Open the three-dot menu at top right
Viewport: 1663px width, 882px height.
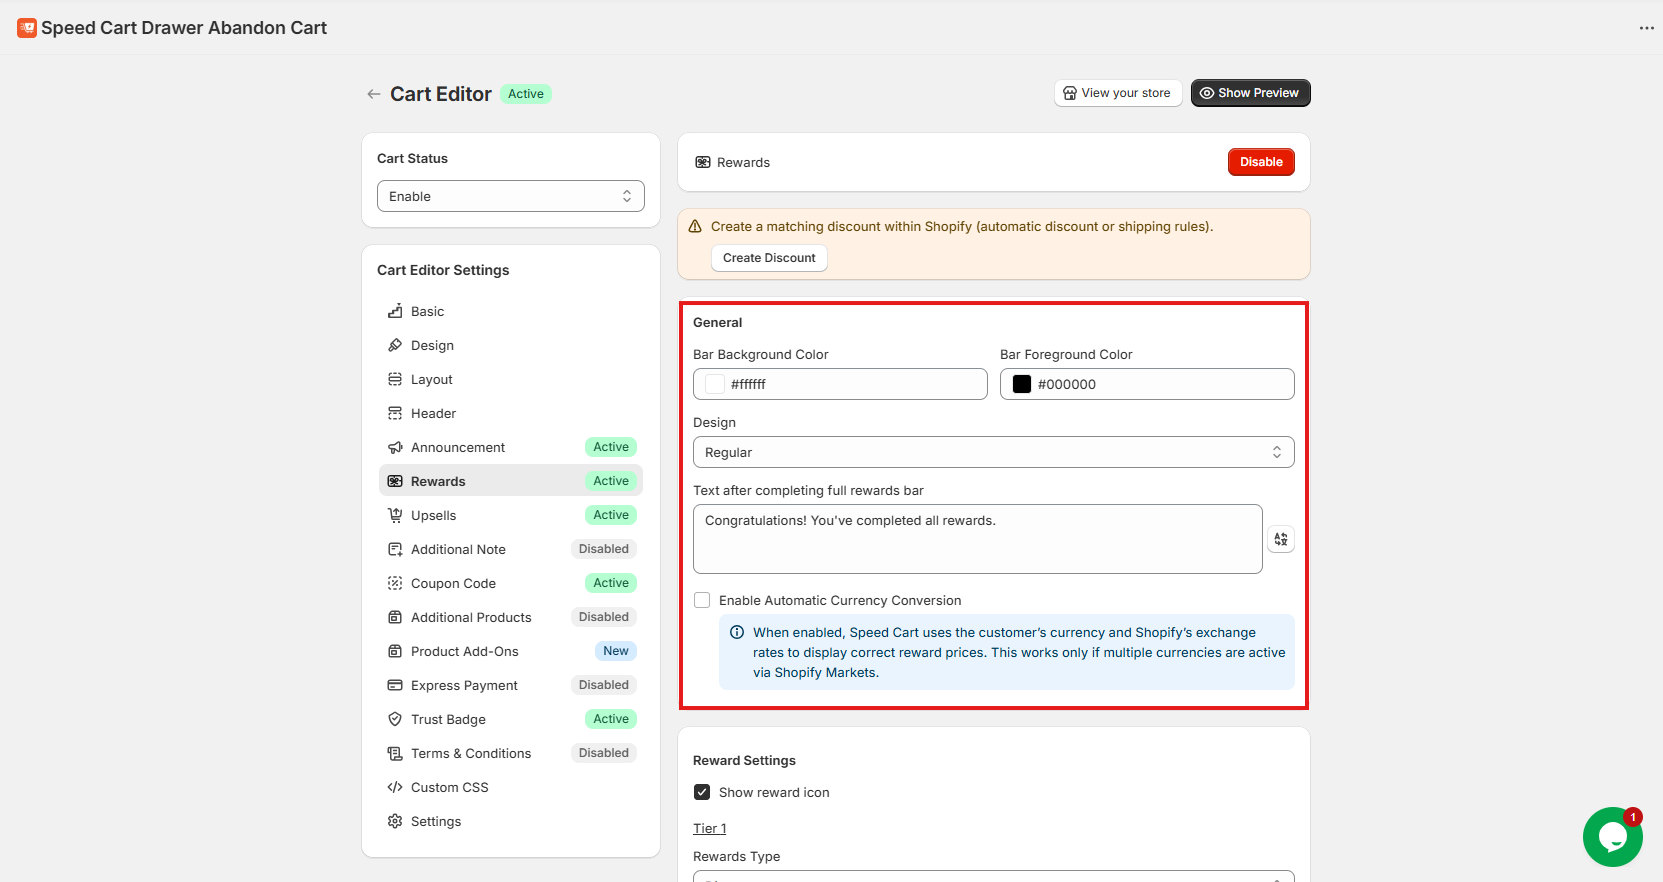[1646, 28]
